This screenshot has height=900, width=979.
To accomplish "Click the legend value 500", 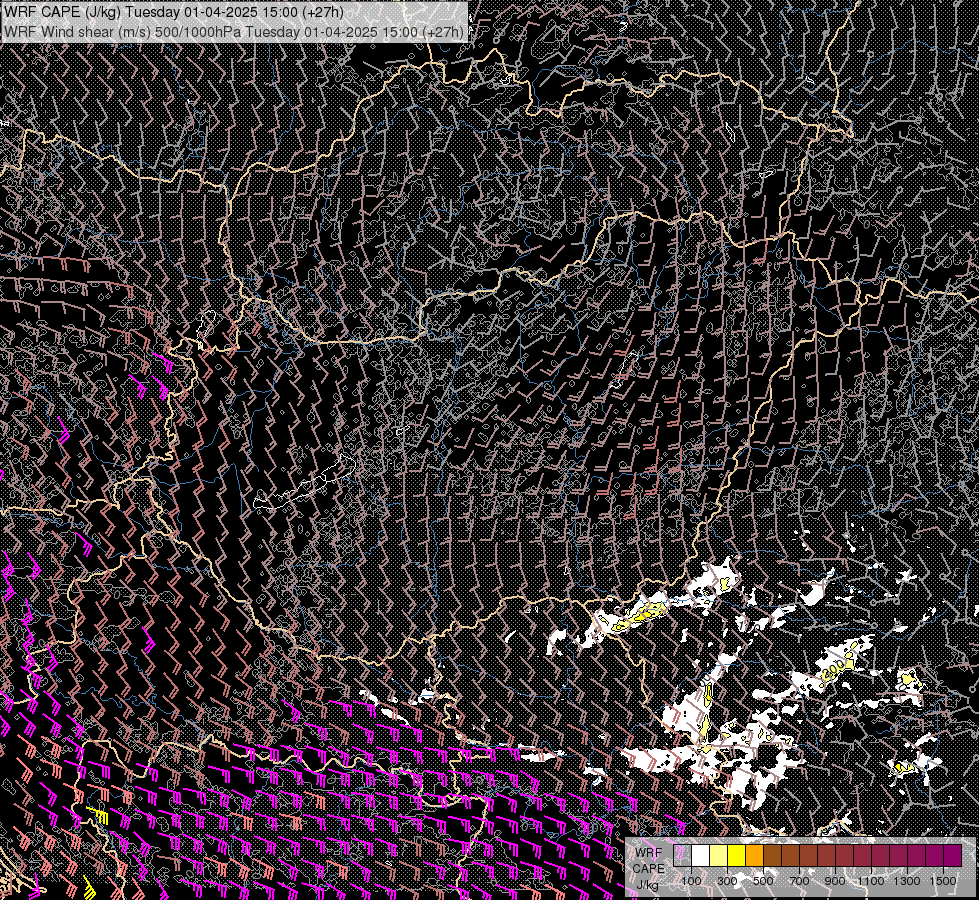I will click(x=763, y=881).
